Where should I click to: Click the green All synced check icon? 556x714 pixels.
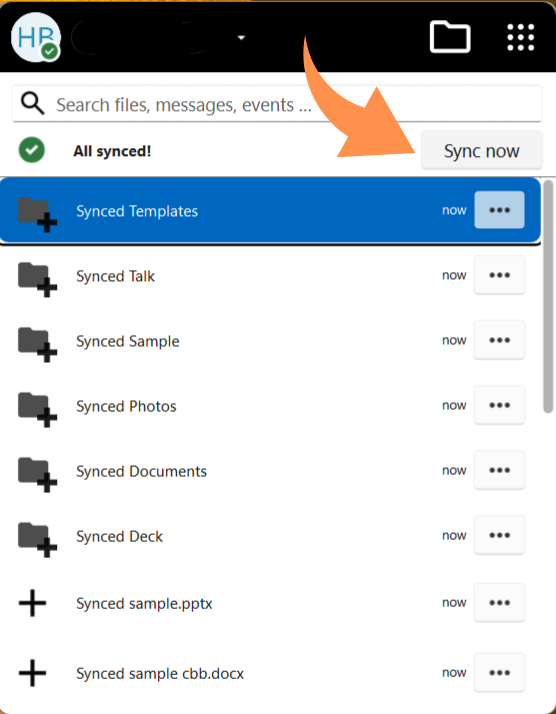[32, 150]
